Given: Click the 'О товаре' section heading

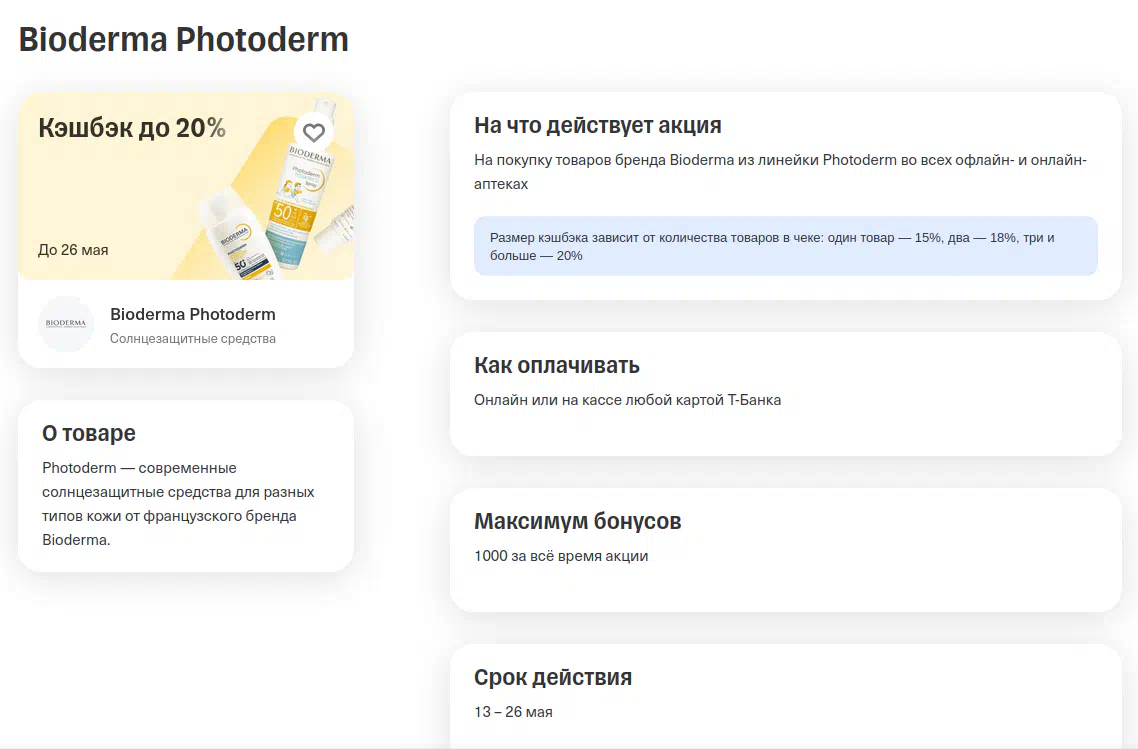Looking at the screenshot, I should (89, 433).
